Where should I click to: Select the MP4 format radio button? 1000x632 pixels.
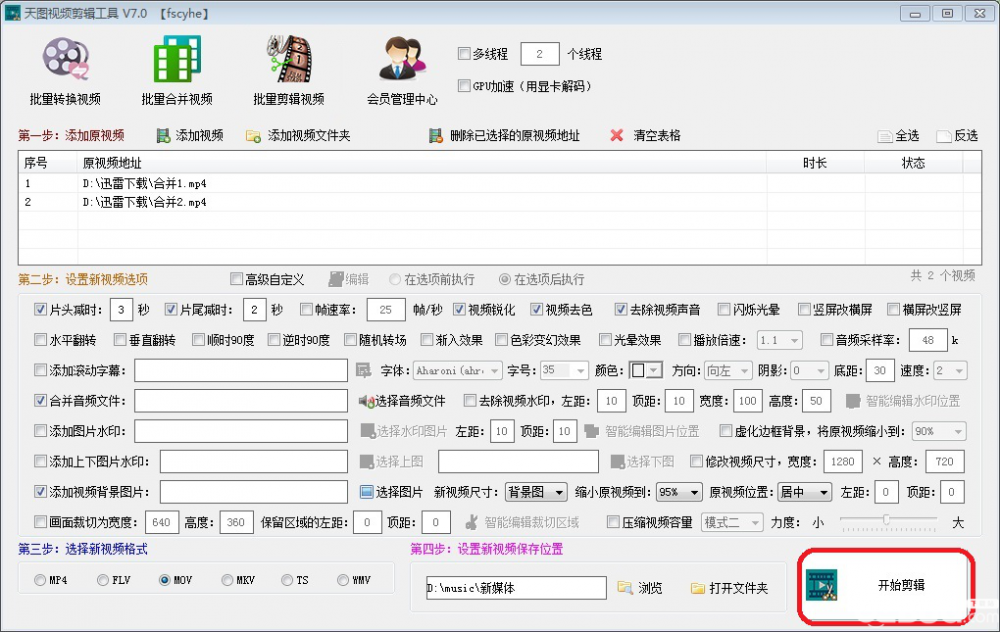[40, 580]
